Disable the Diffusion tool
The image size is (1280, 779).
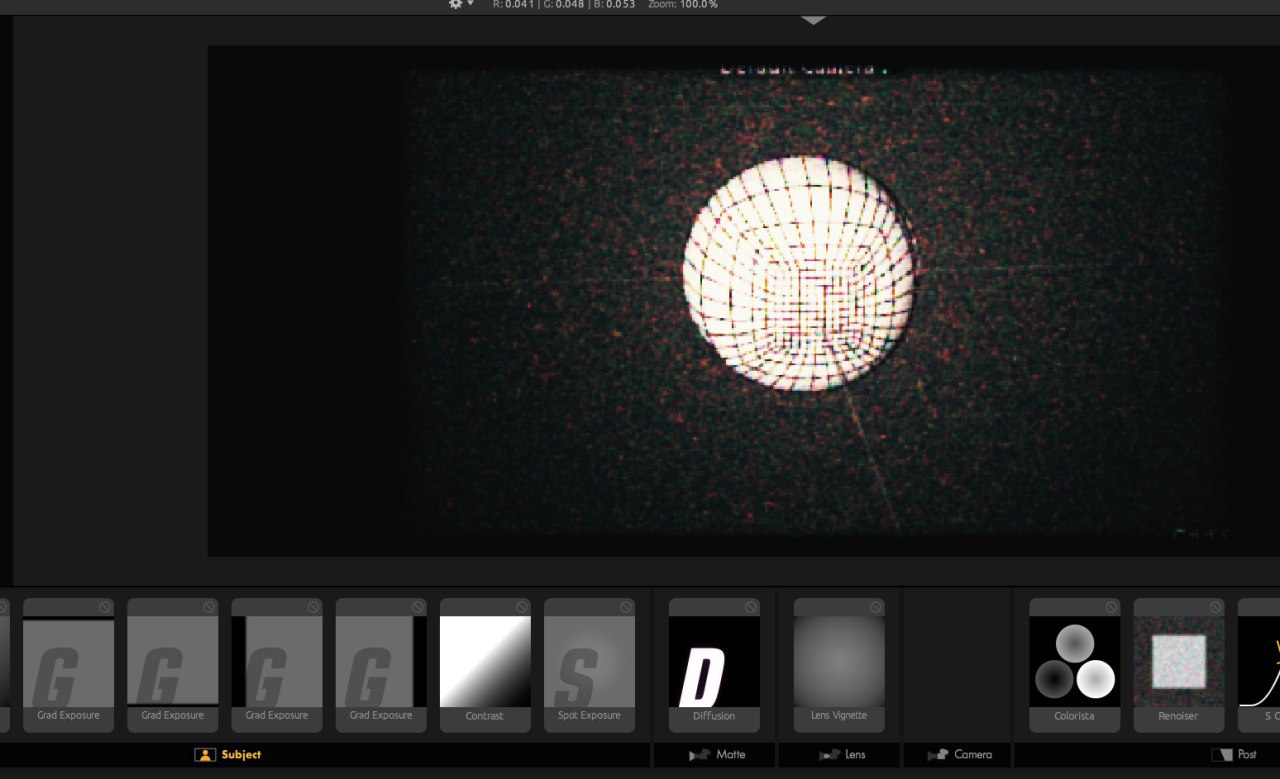751,607
